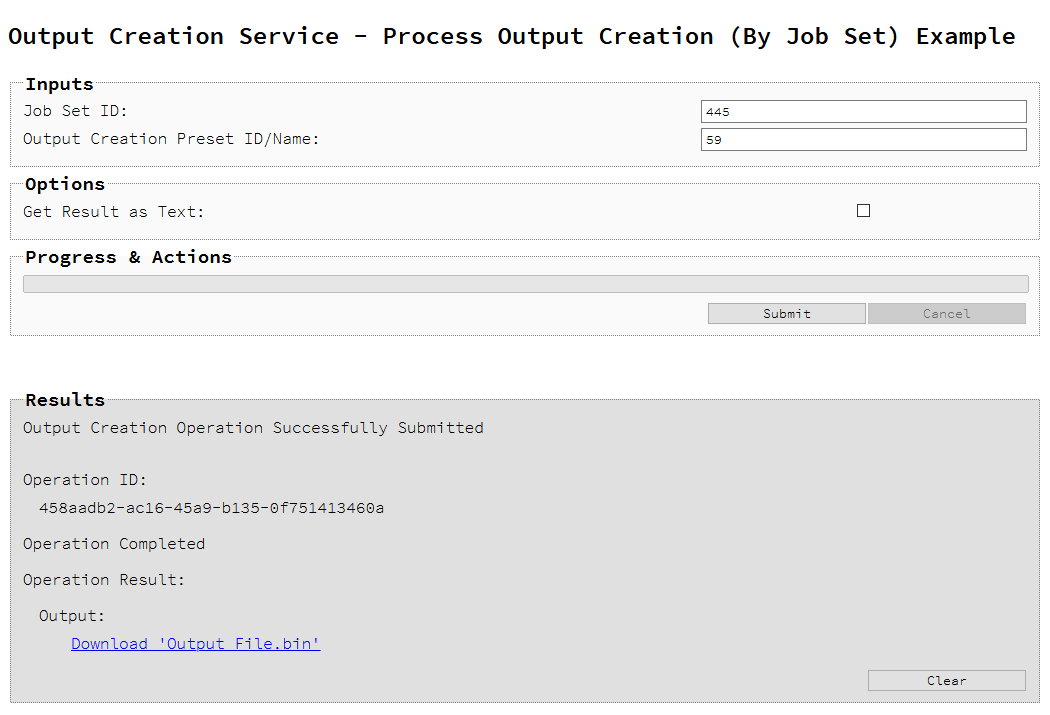Image resolution: width=1050 pixels, height=715 pixels.
Task: Submit the output creation request
Action: (x=786, y=313)
